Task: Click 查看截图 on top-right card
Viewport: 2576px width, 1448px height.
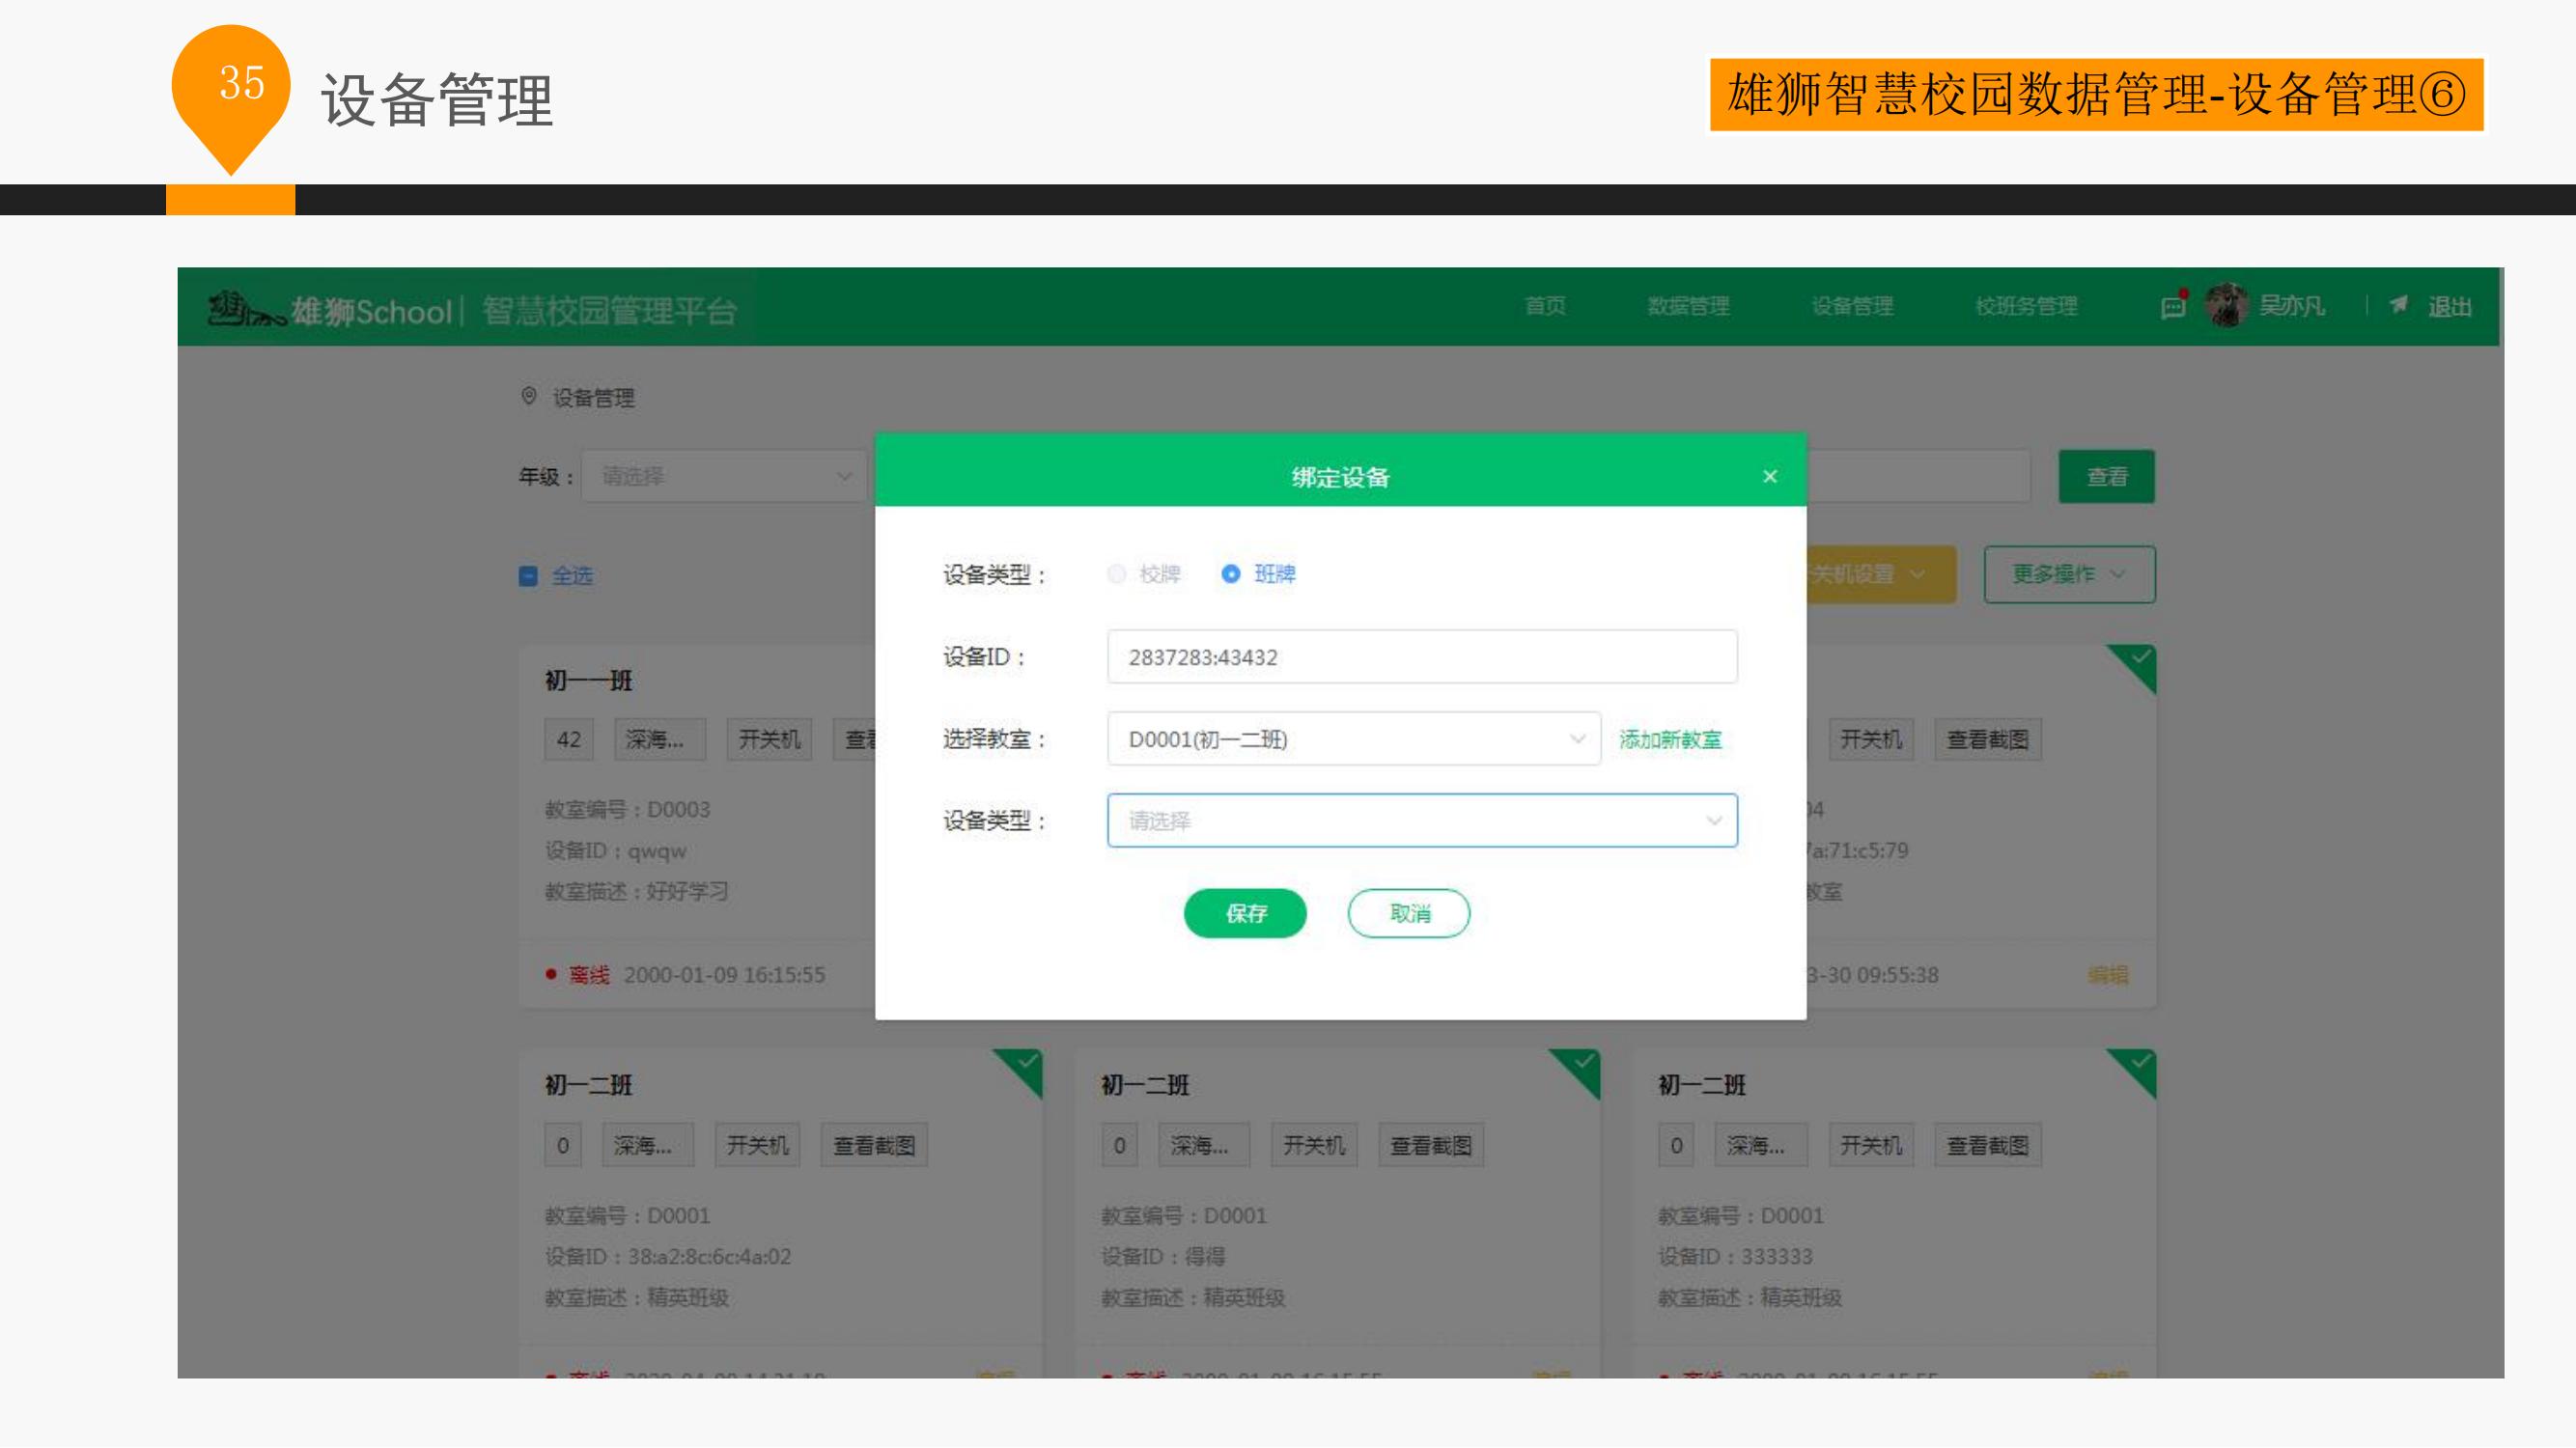Action: coord(1988,739)
